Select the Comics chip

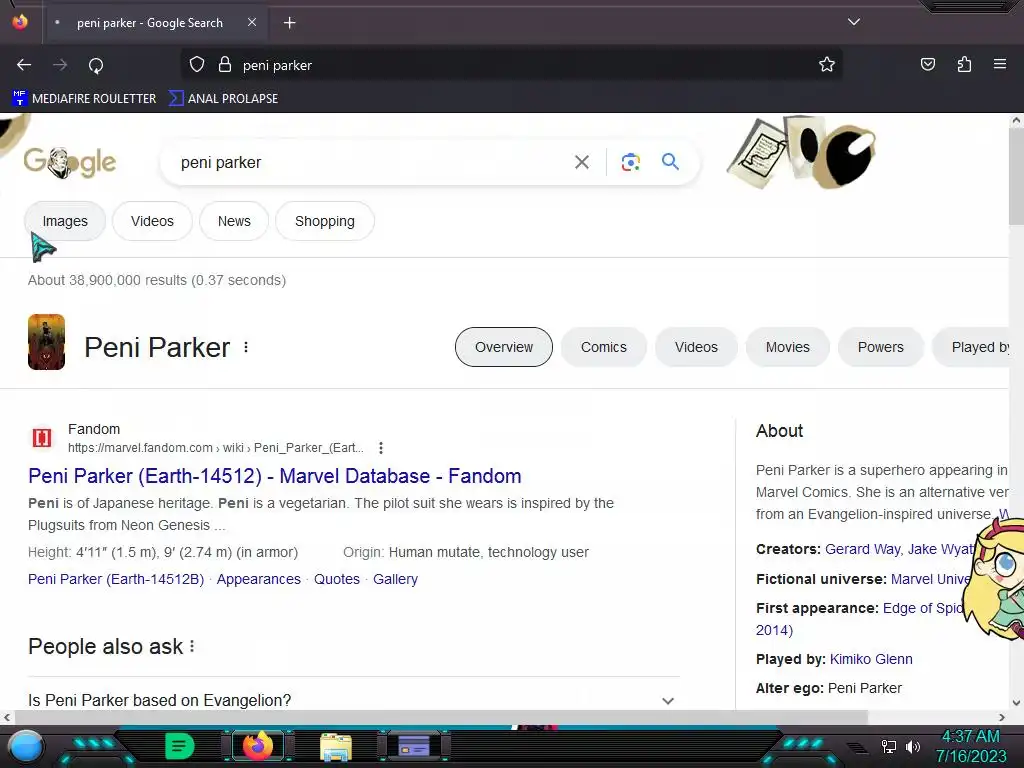point(603,347)
